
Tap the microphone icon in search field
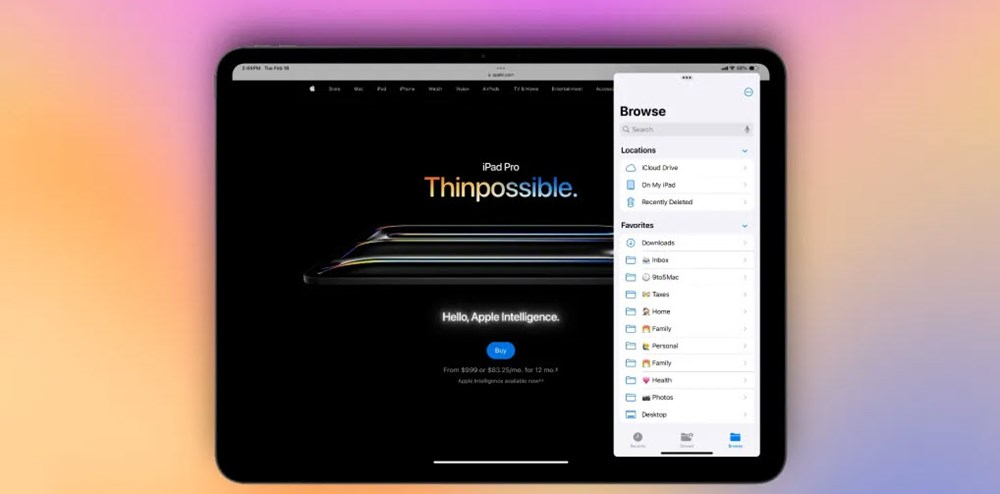tap(746, 129)
